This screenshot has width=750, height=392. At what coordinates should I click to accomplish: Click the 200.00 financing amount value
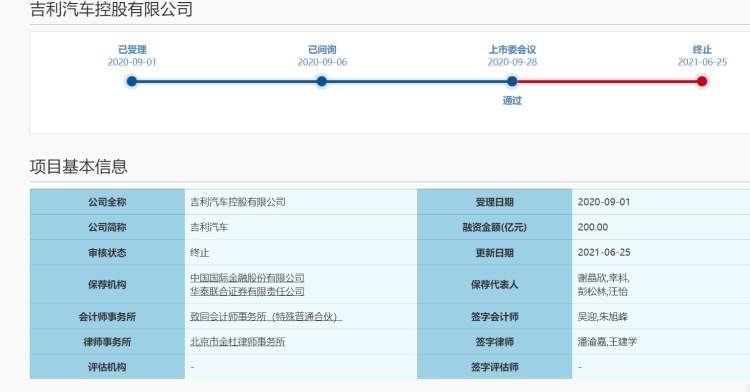pos(593,227)
